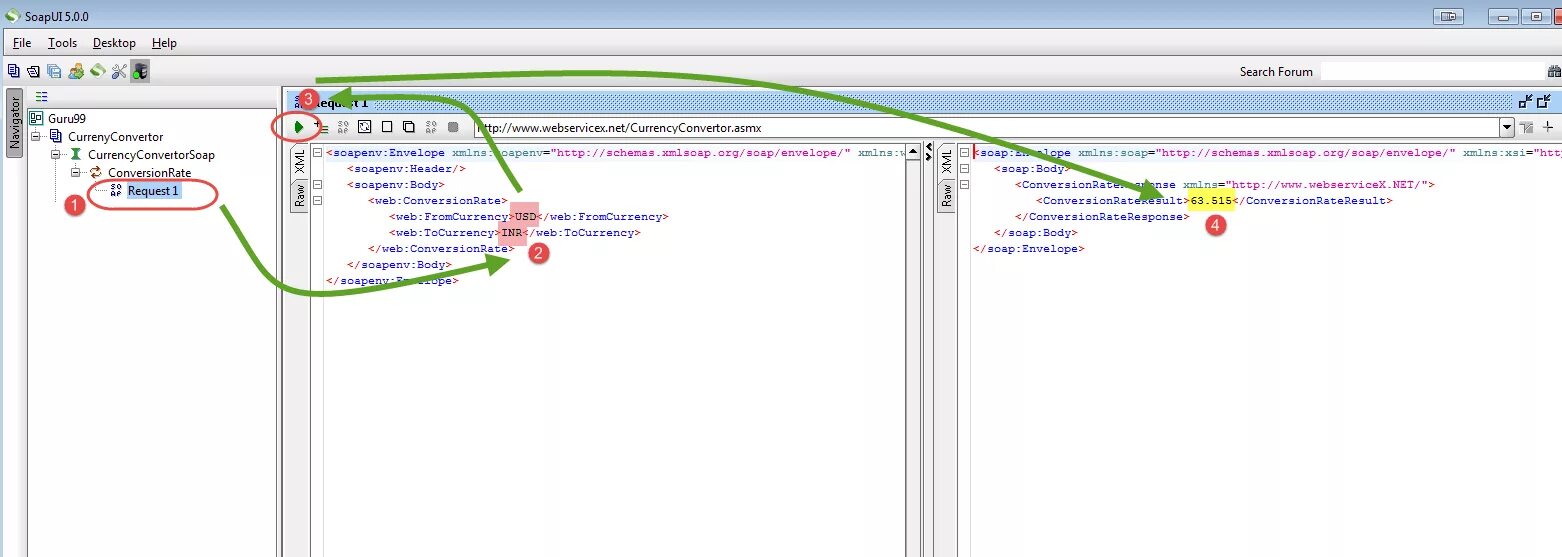Open the Desktop menu
Viewport: 1562px width, 557px height.
(114, 43)
